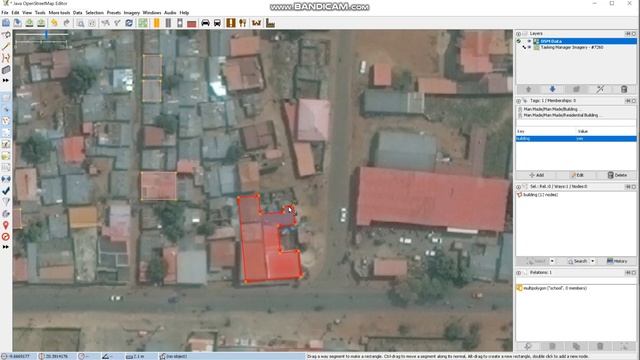Image resolution: width=640 pixels, height=360 pixels.
Task: Toggle the Layers panel pin/detach button
Action: pyautogui.click(x=628, y=33)
